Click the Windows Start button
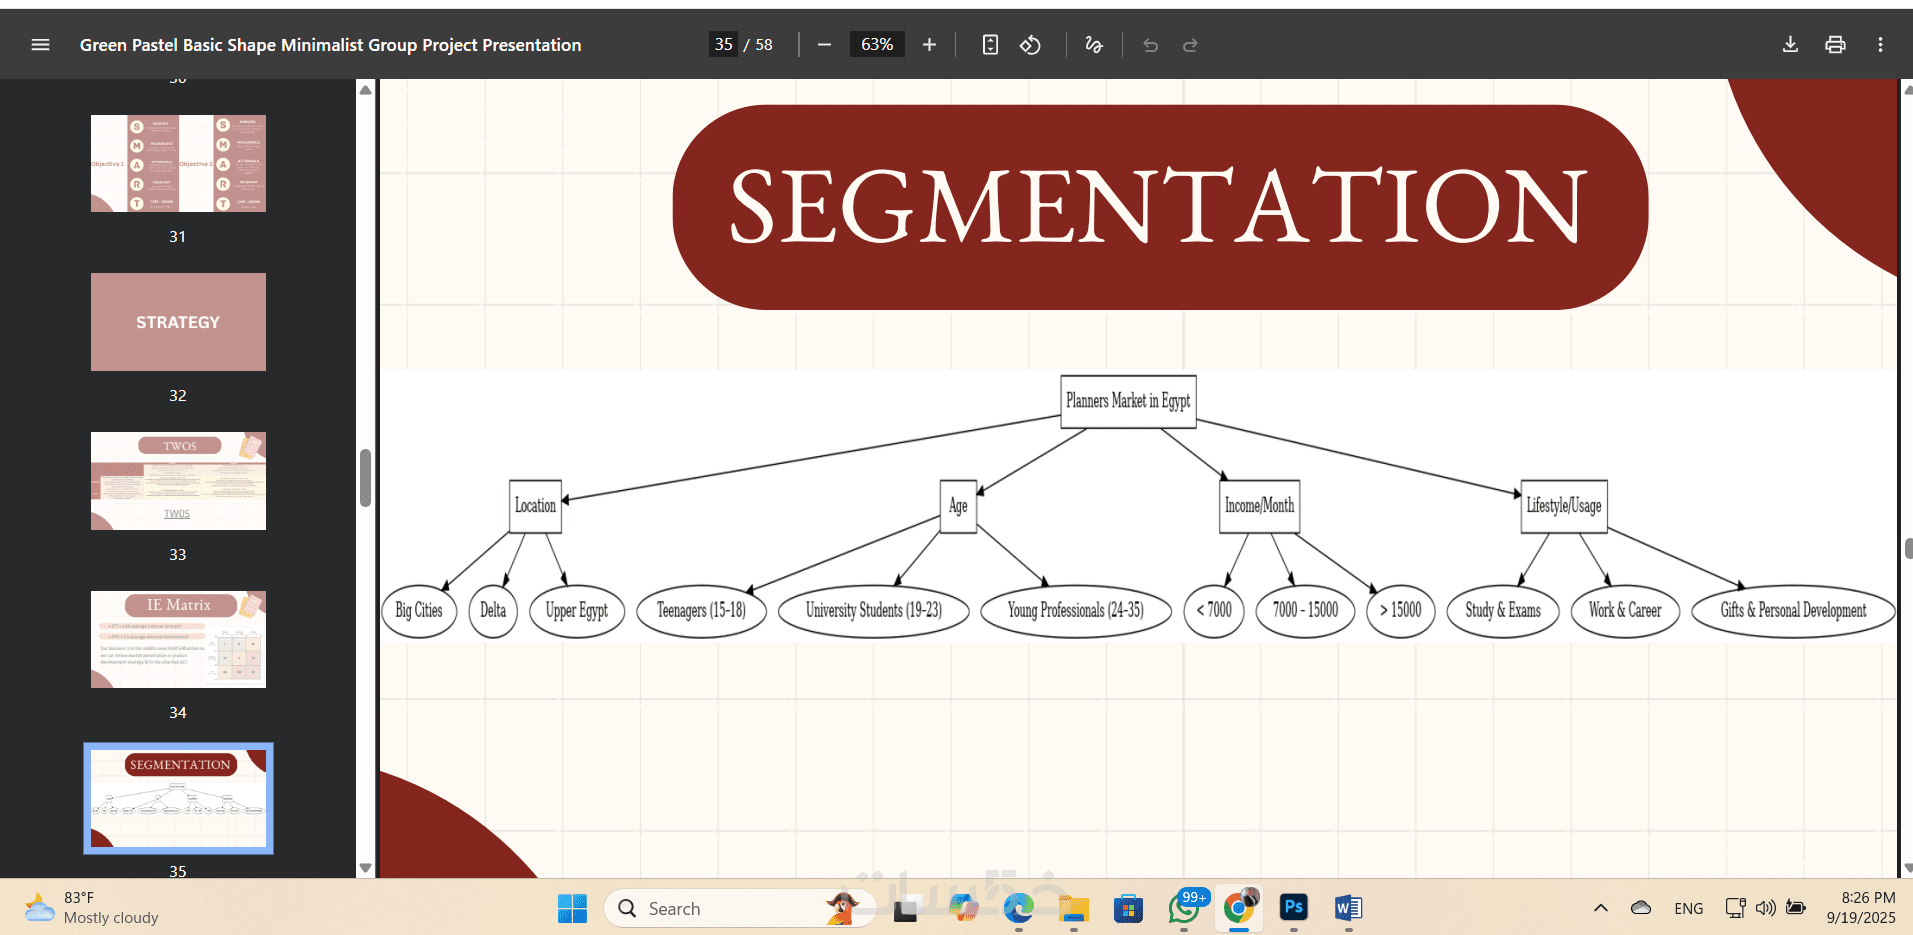 [572, 908]
